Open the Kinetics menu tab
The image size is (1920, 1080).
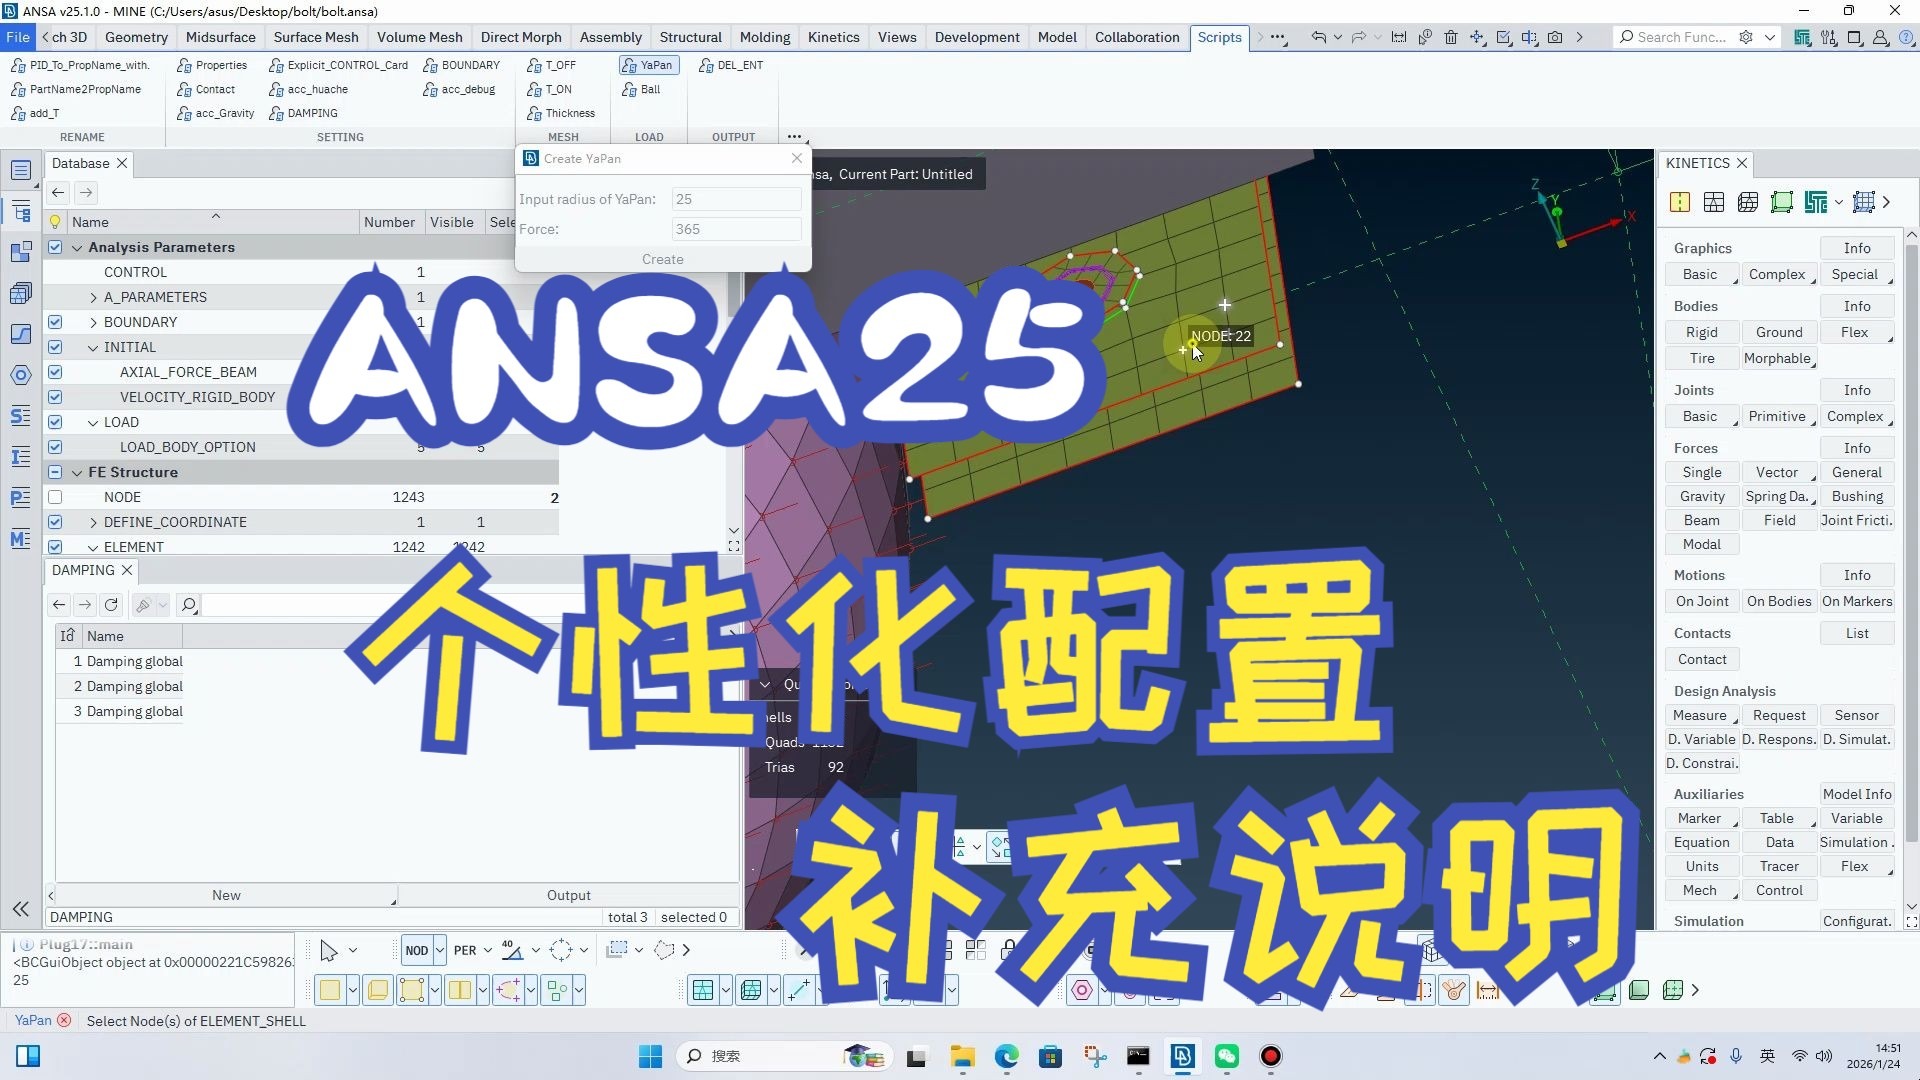point(833,37)
